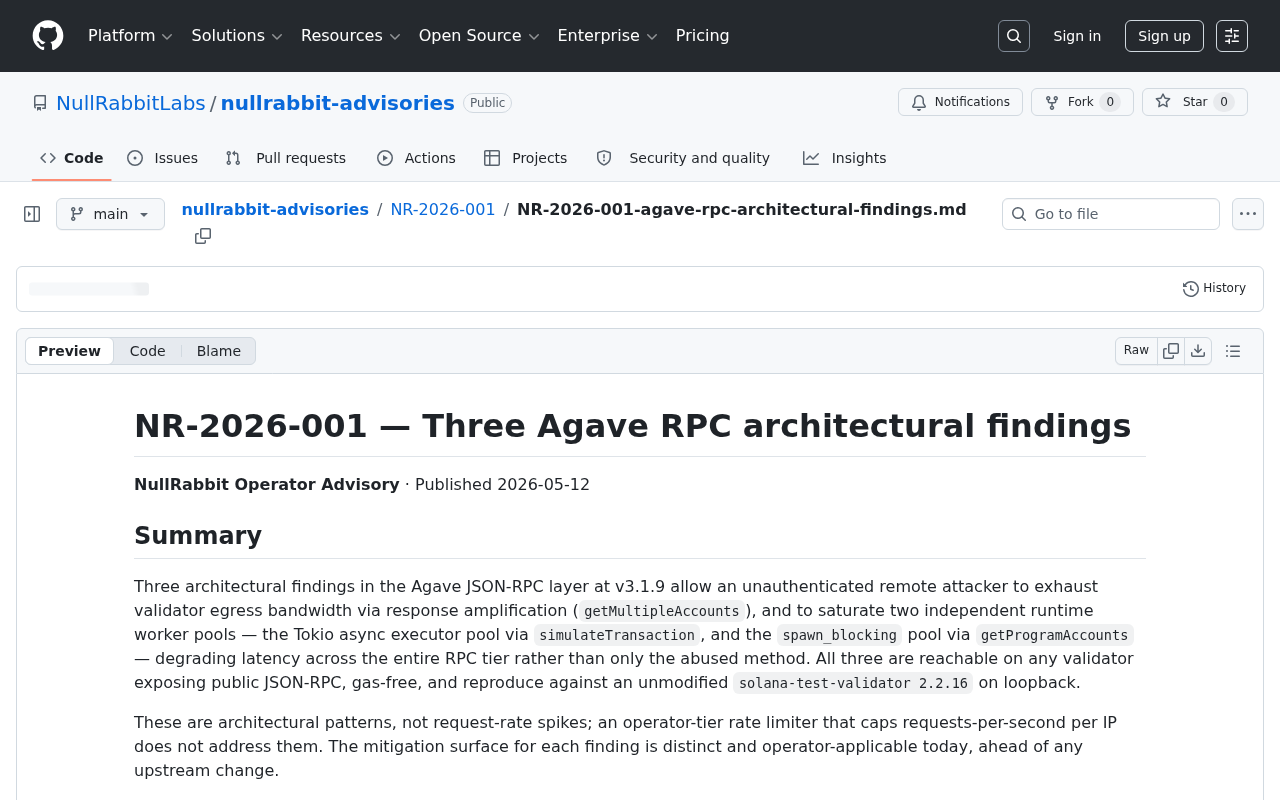Screen dimensions: 1280x800
Task: Navigate to the NR-2026-001 folder breadcrumb
Action: point(443,210)
